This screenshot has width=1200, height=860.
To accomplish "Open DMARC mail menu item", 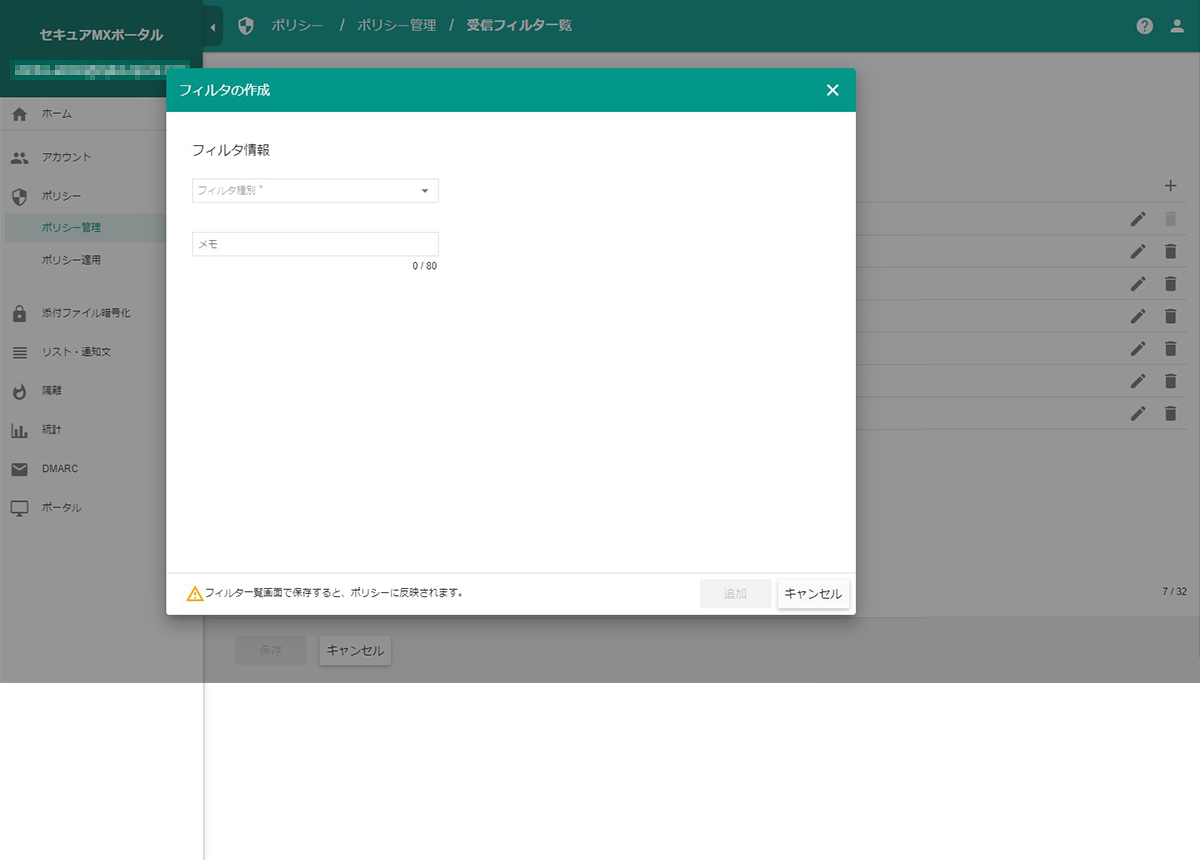I will tap(59, 469).
